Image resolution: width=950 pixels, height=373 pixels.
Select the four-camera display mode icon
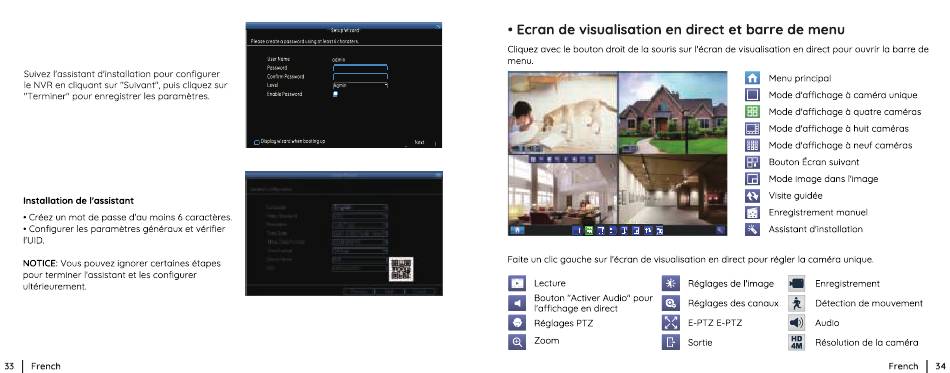click(751, 111)
